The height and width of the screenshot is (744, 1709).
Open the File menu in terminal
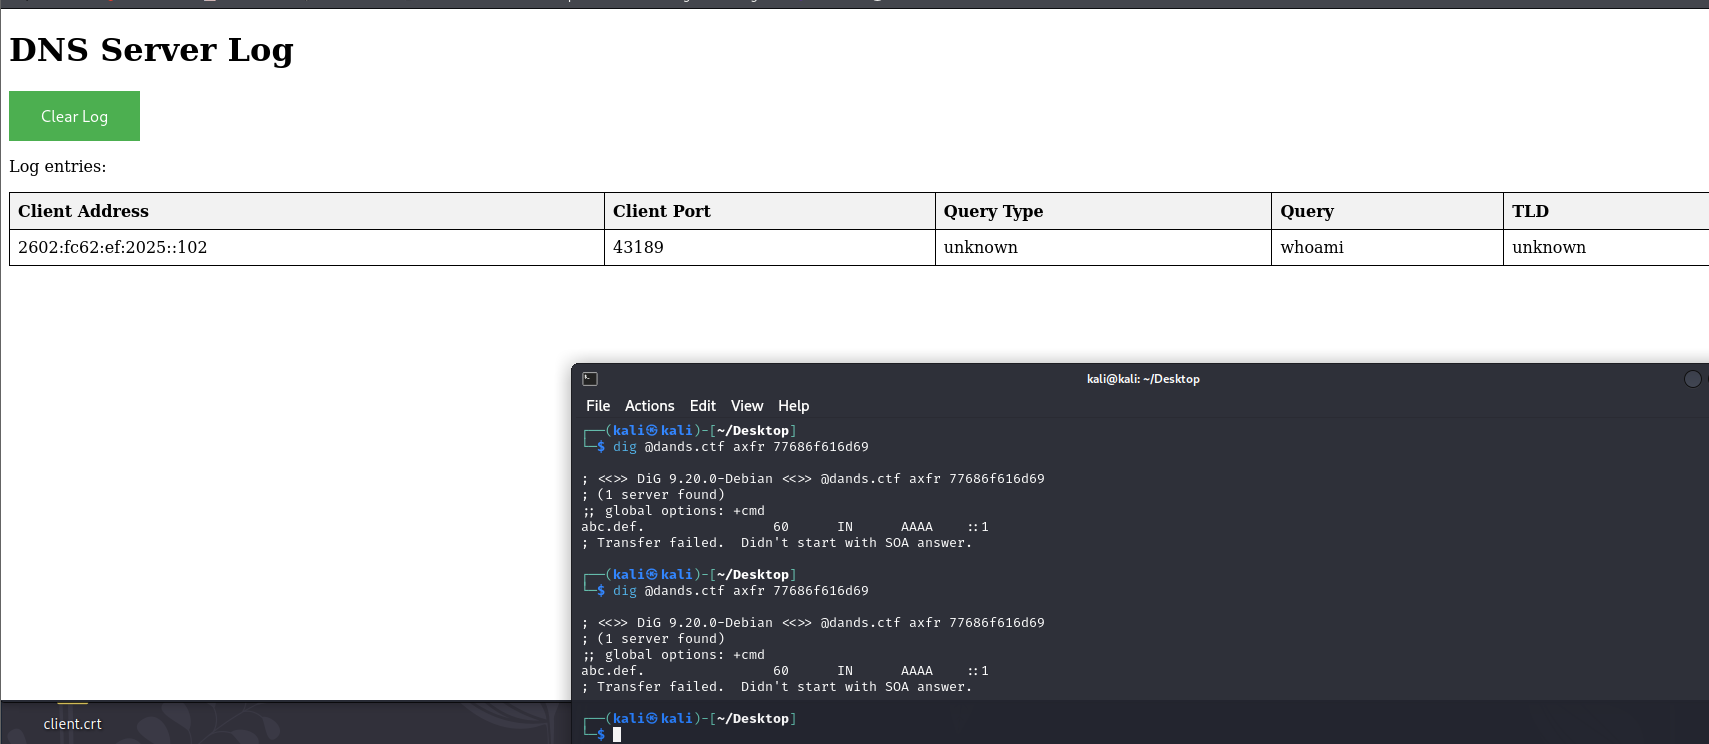tap(598, 406)
